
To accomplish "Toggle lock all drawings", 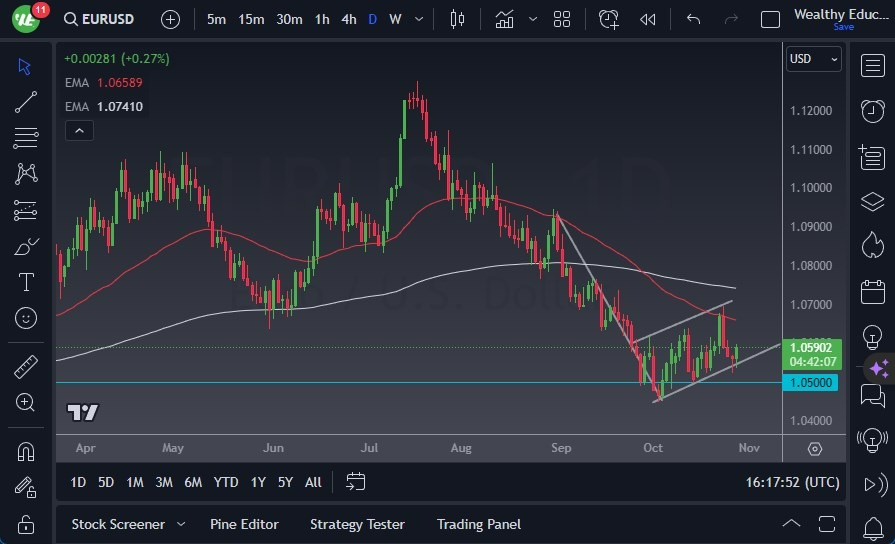I will [26, 523].
